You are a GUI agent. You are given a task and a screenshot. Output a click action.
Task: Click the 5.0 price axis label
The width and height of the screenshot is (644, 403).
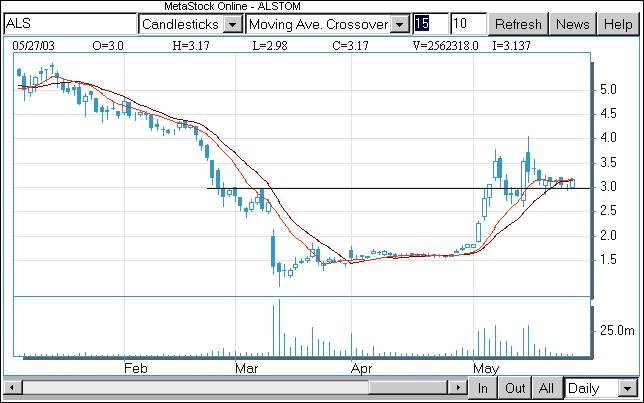click(x=608, y=90)
